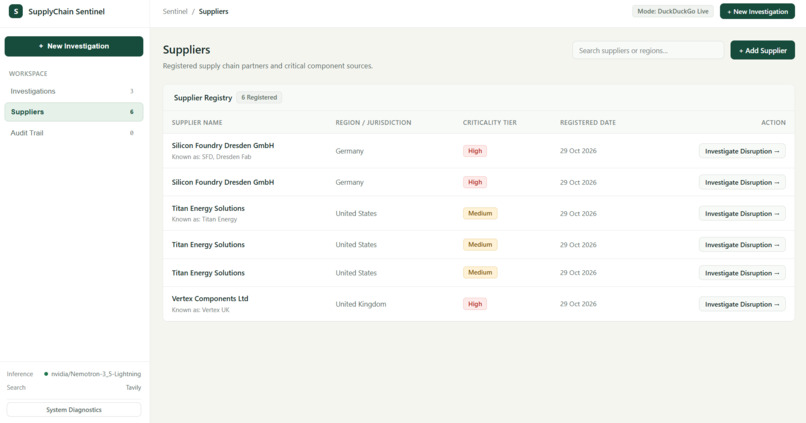
Task: Click the Suppliers breadcrumb item
Action: tap(213, 11)
